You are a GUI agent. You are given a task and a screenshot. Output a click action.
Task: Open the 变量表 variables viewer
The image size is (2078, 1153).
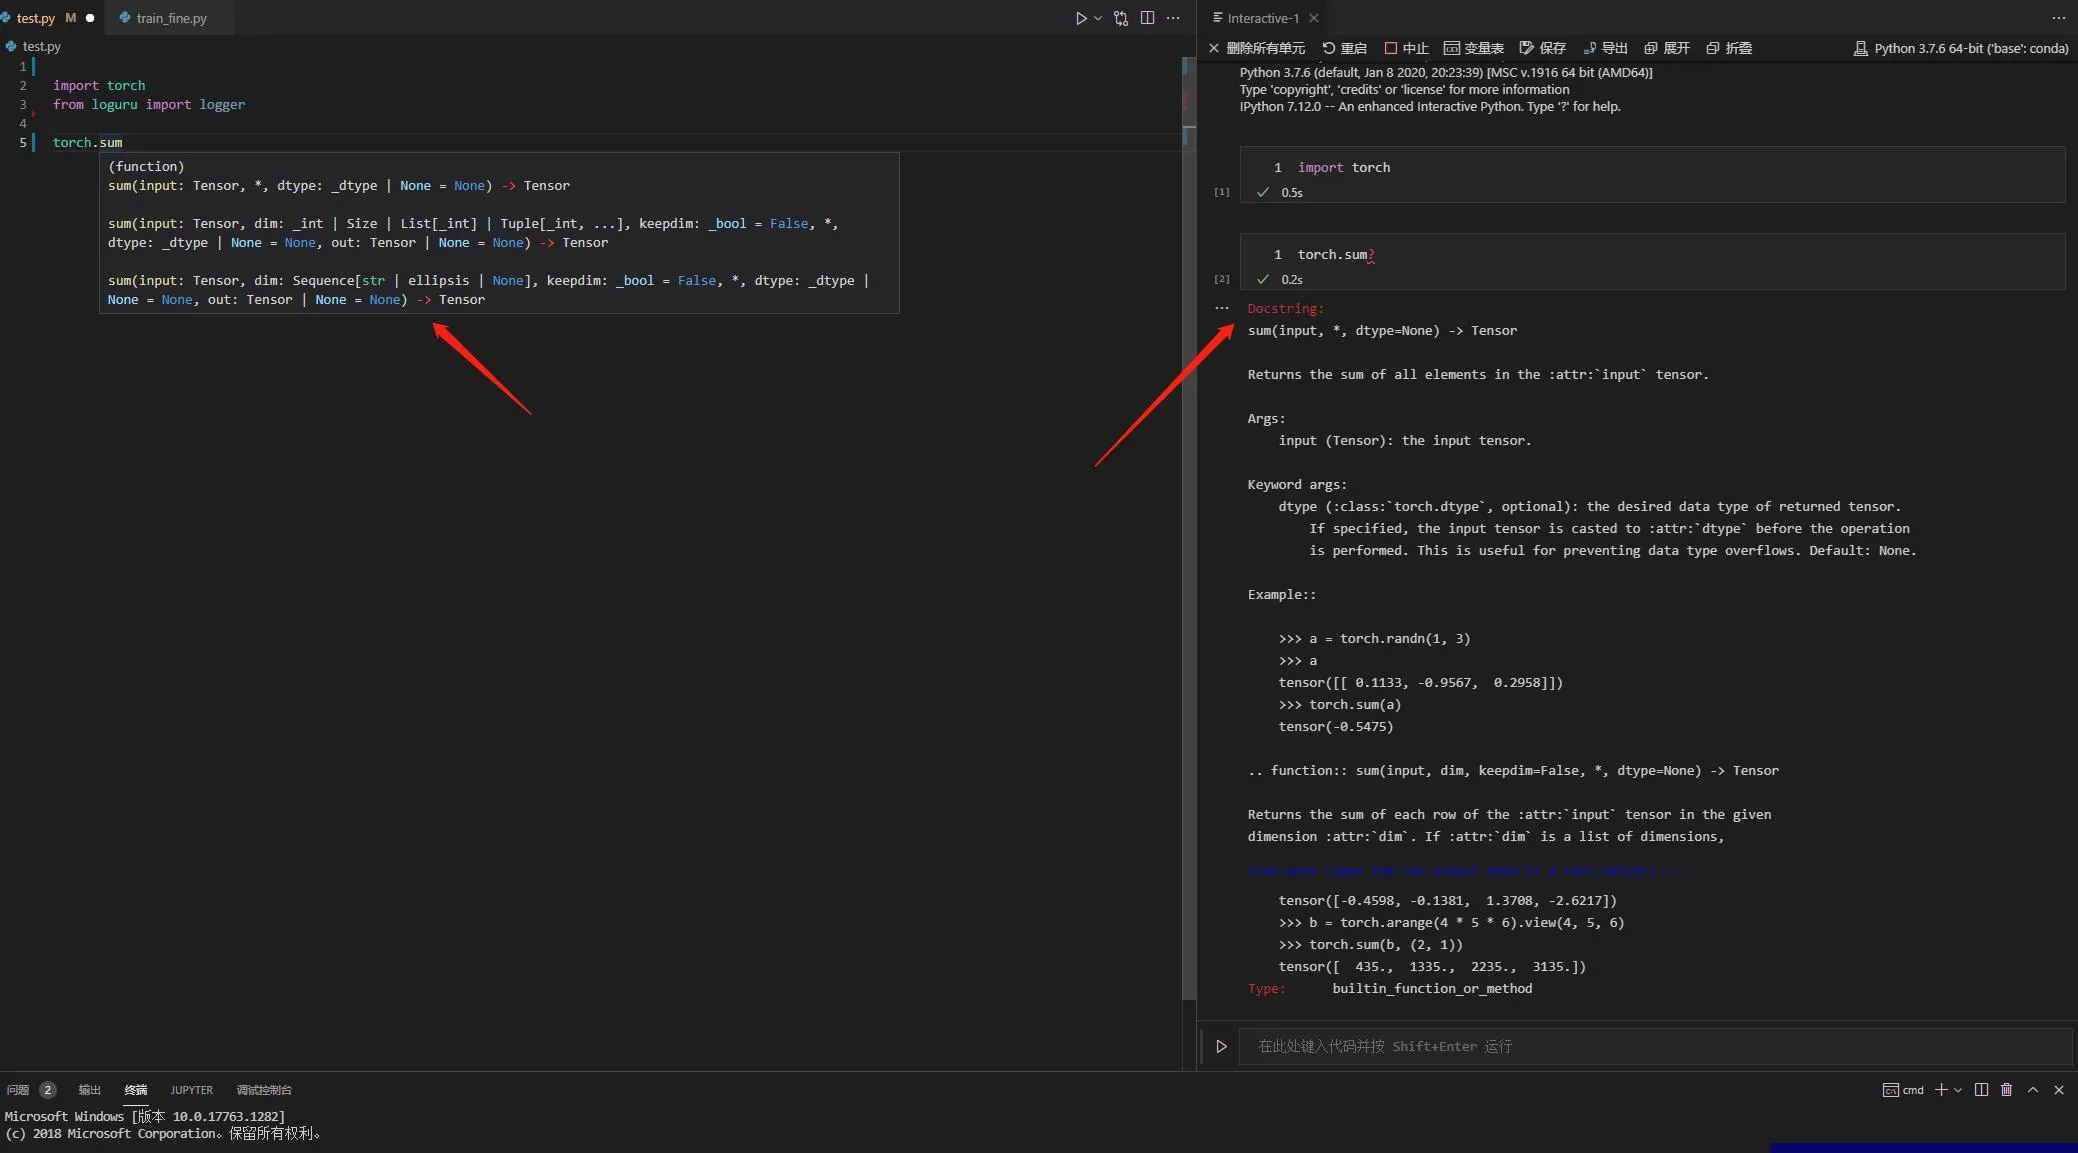point(1473,48)
